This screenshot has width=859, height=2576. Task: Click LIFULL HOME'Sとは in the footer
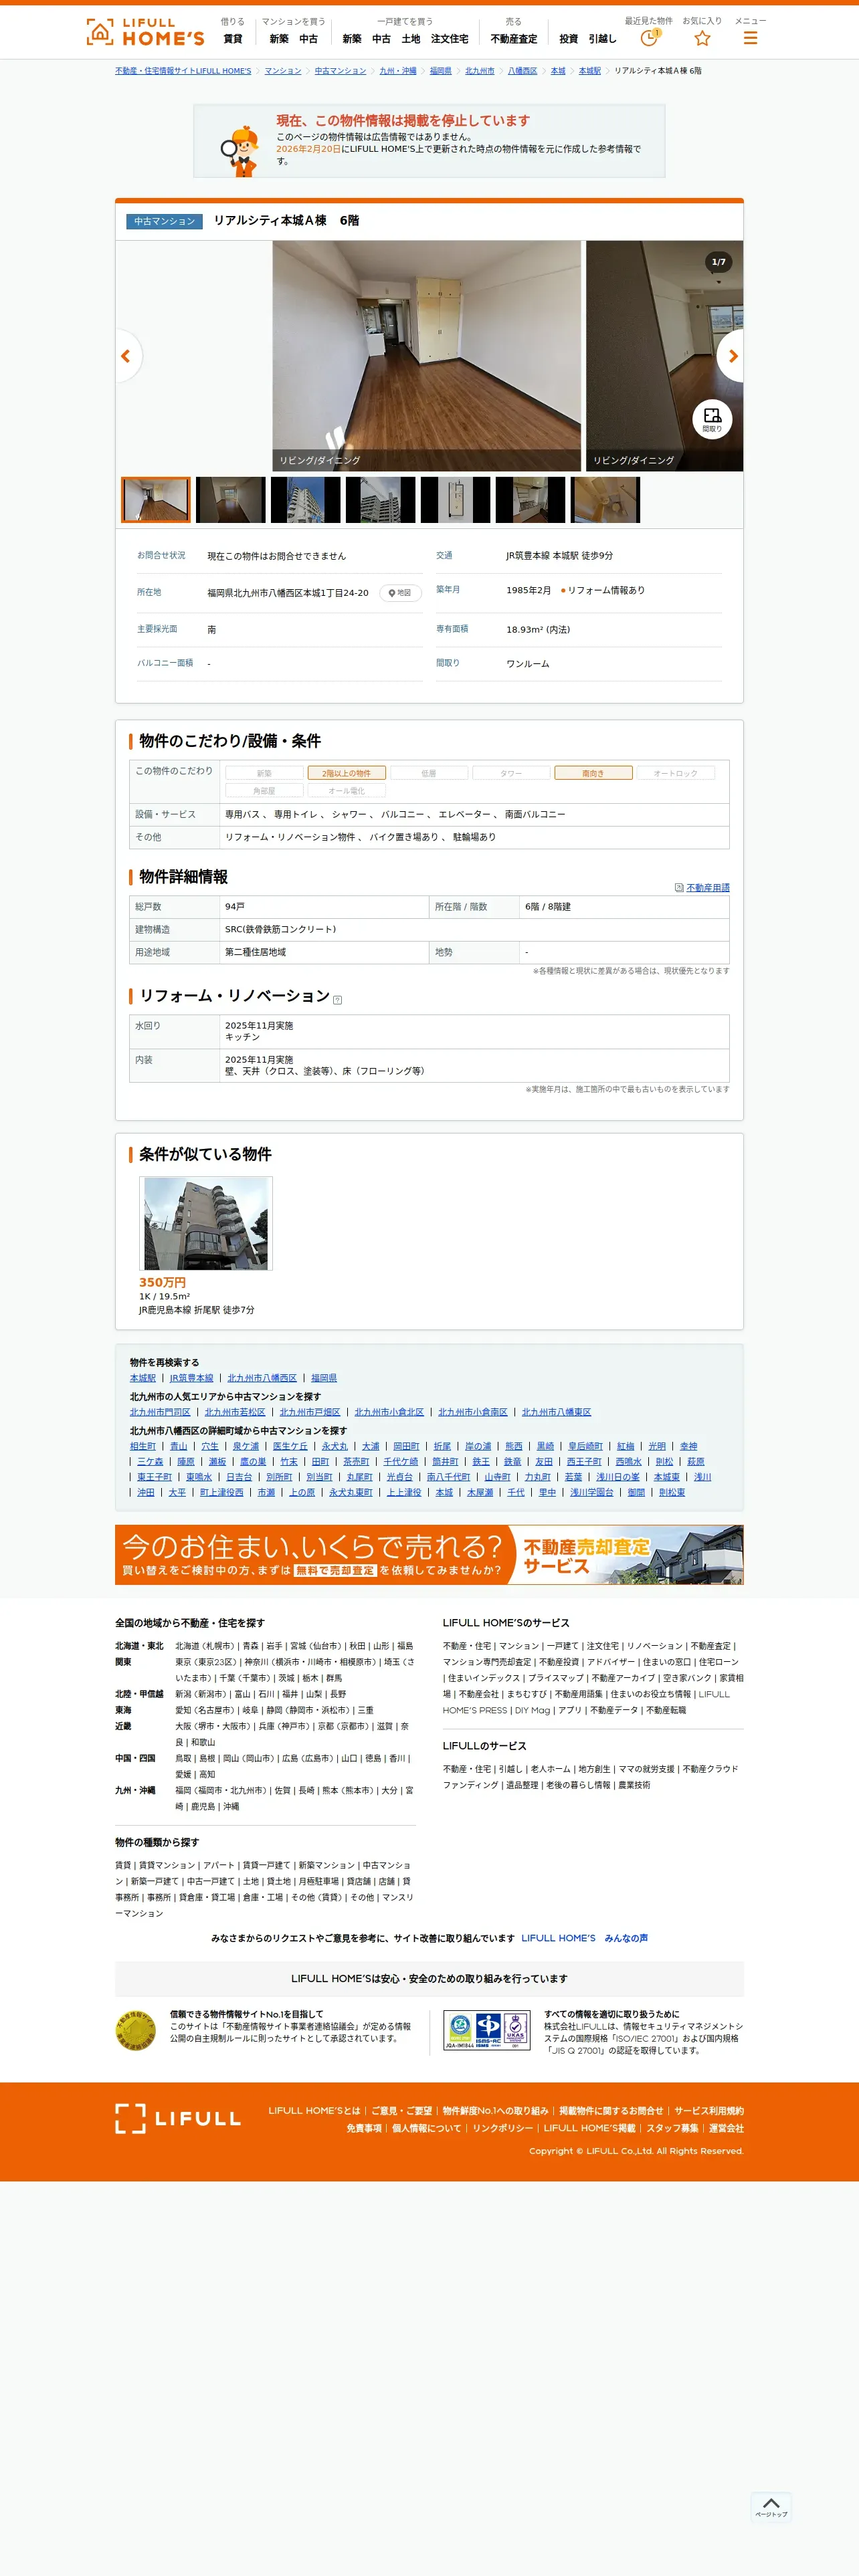tap(314, 2111)
